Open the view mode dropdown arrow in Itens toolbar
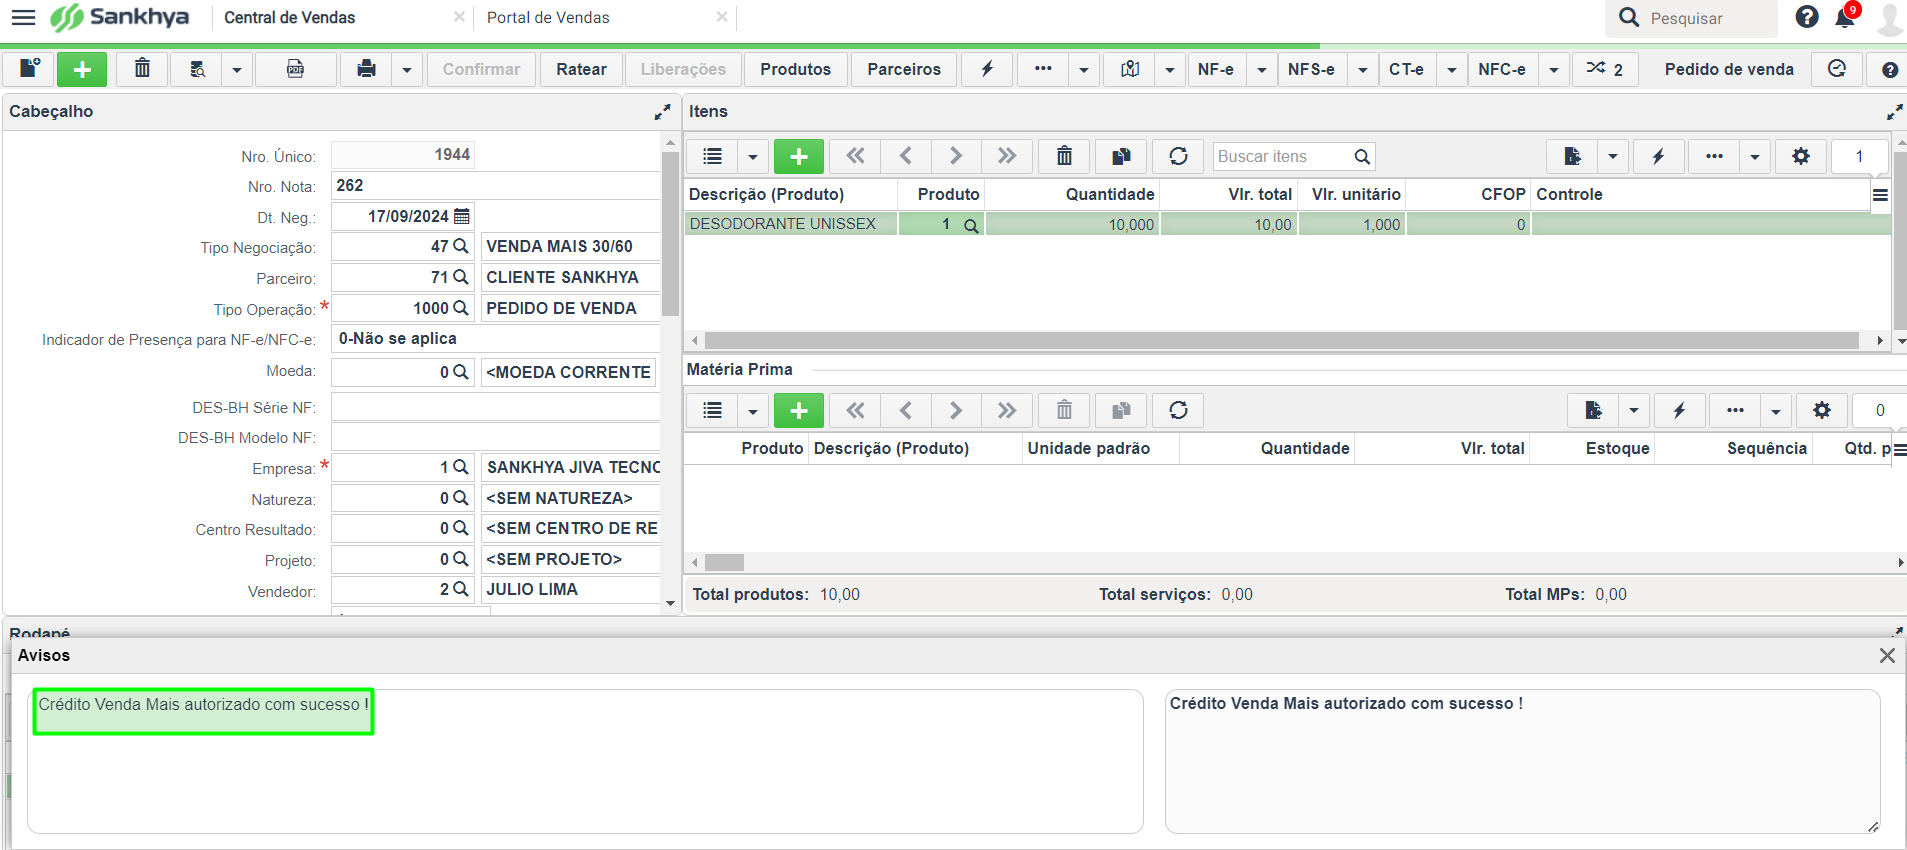 pyautogui.click(x=752, y=156)
